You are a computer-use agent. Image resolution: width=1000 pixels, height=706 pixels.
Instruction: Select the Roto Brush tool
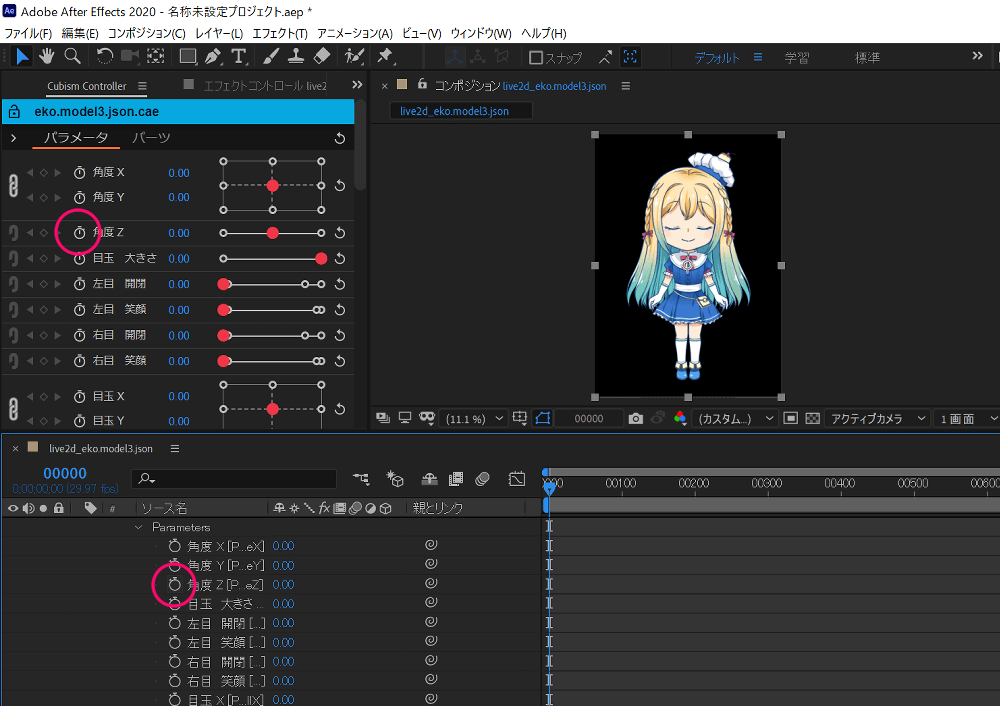coord(354,57)
